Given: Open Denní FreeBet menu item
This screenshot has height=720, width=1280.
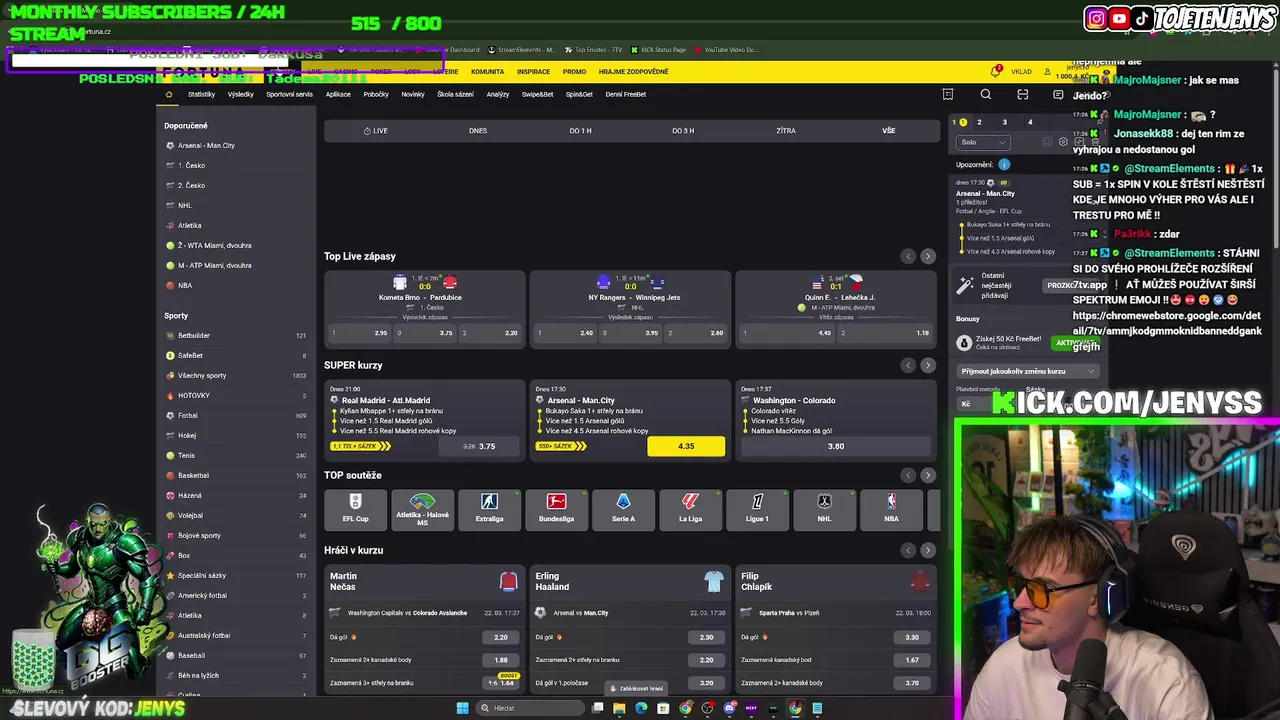Looking at the screenshot, I should pyautogui.click(x=625, y=94).
